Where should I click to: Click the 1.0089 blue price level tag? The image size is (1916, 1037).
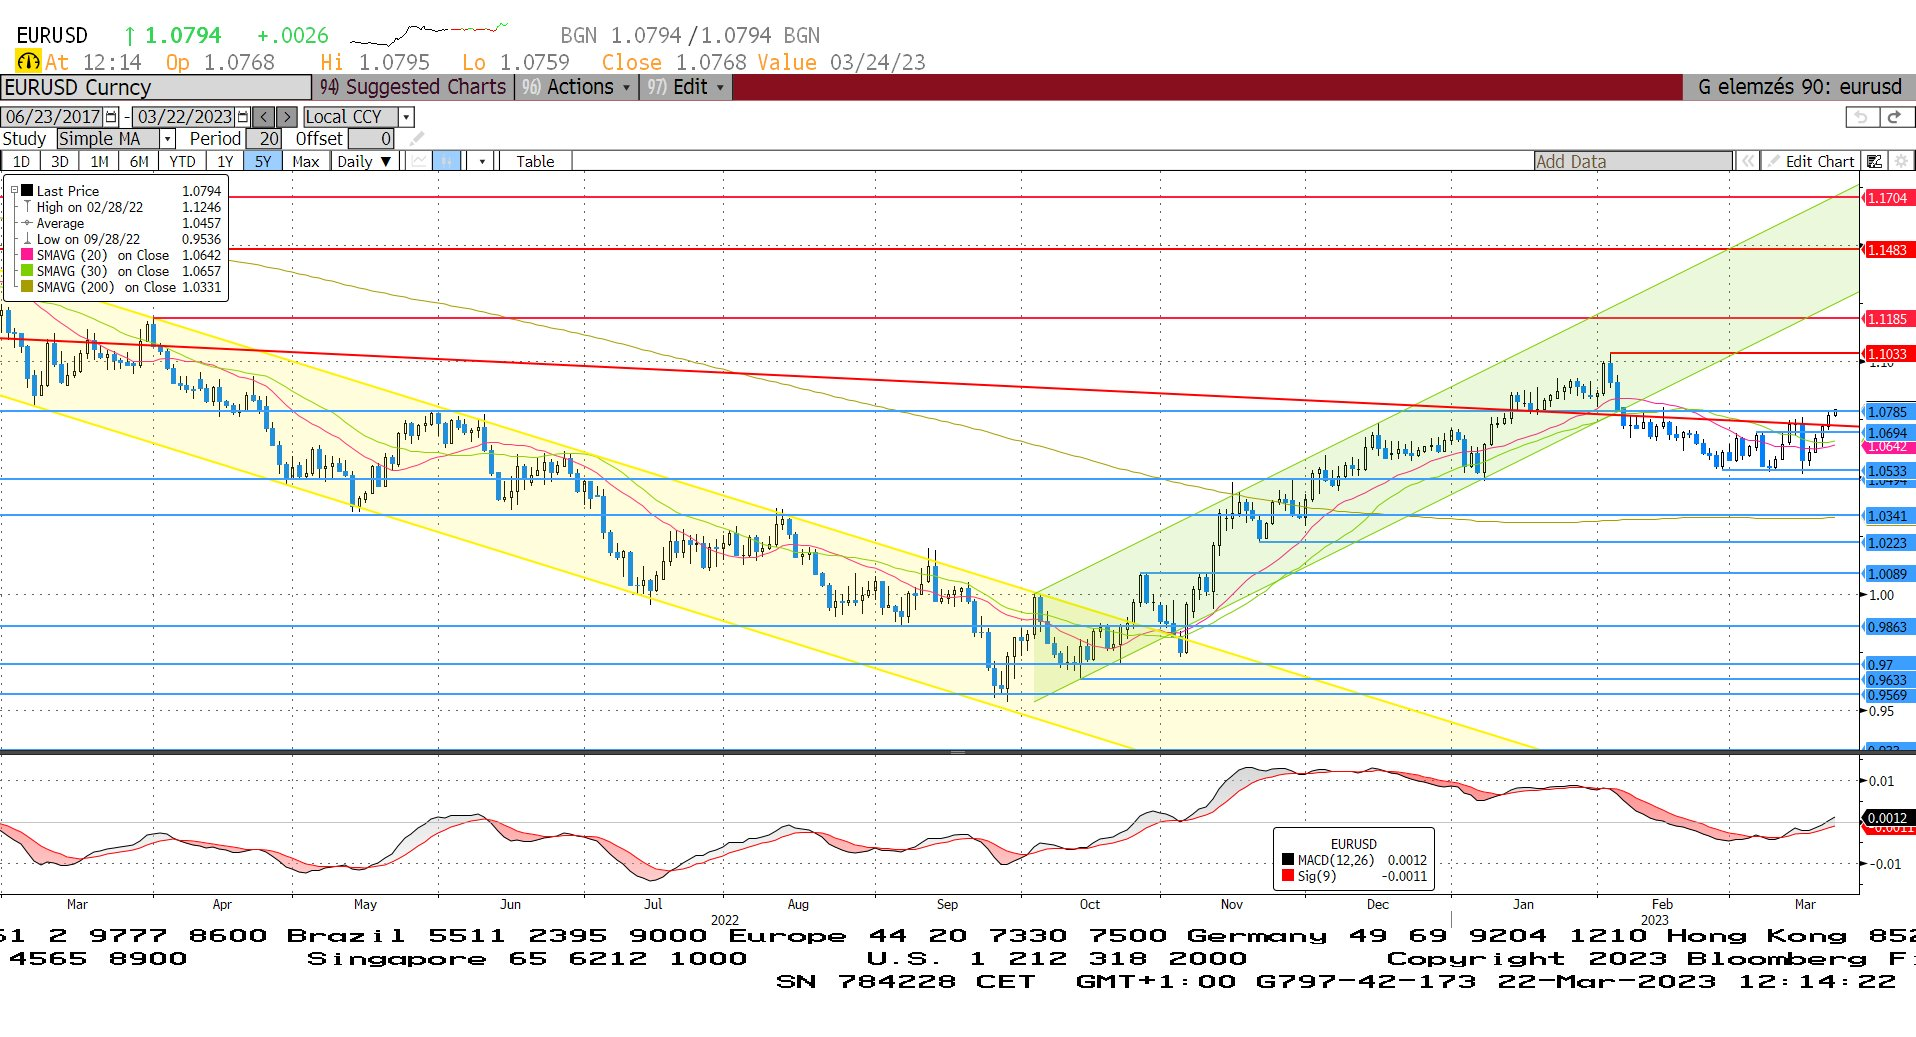1889,574
